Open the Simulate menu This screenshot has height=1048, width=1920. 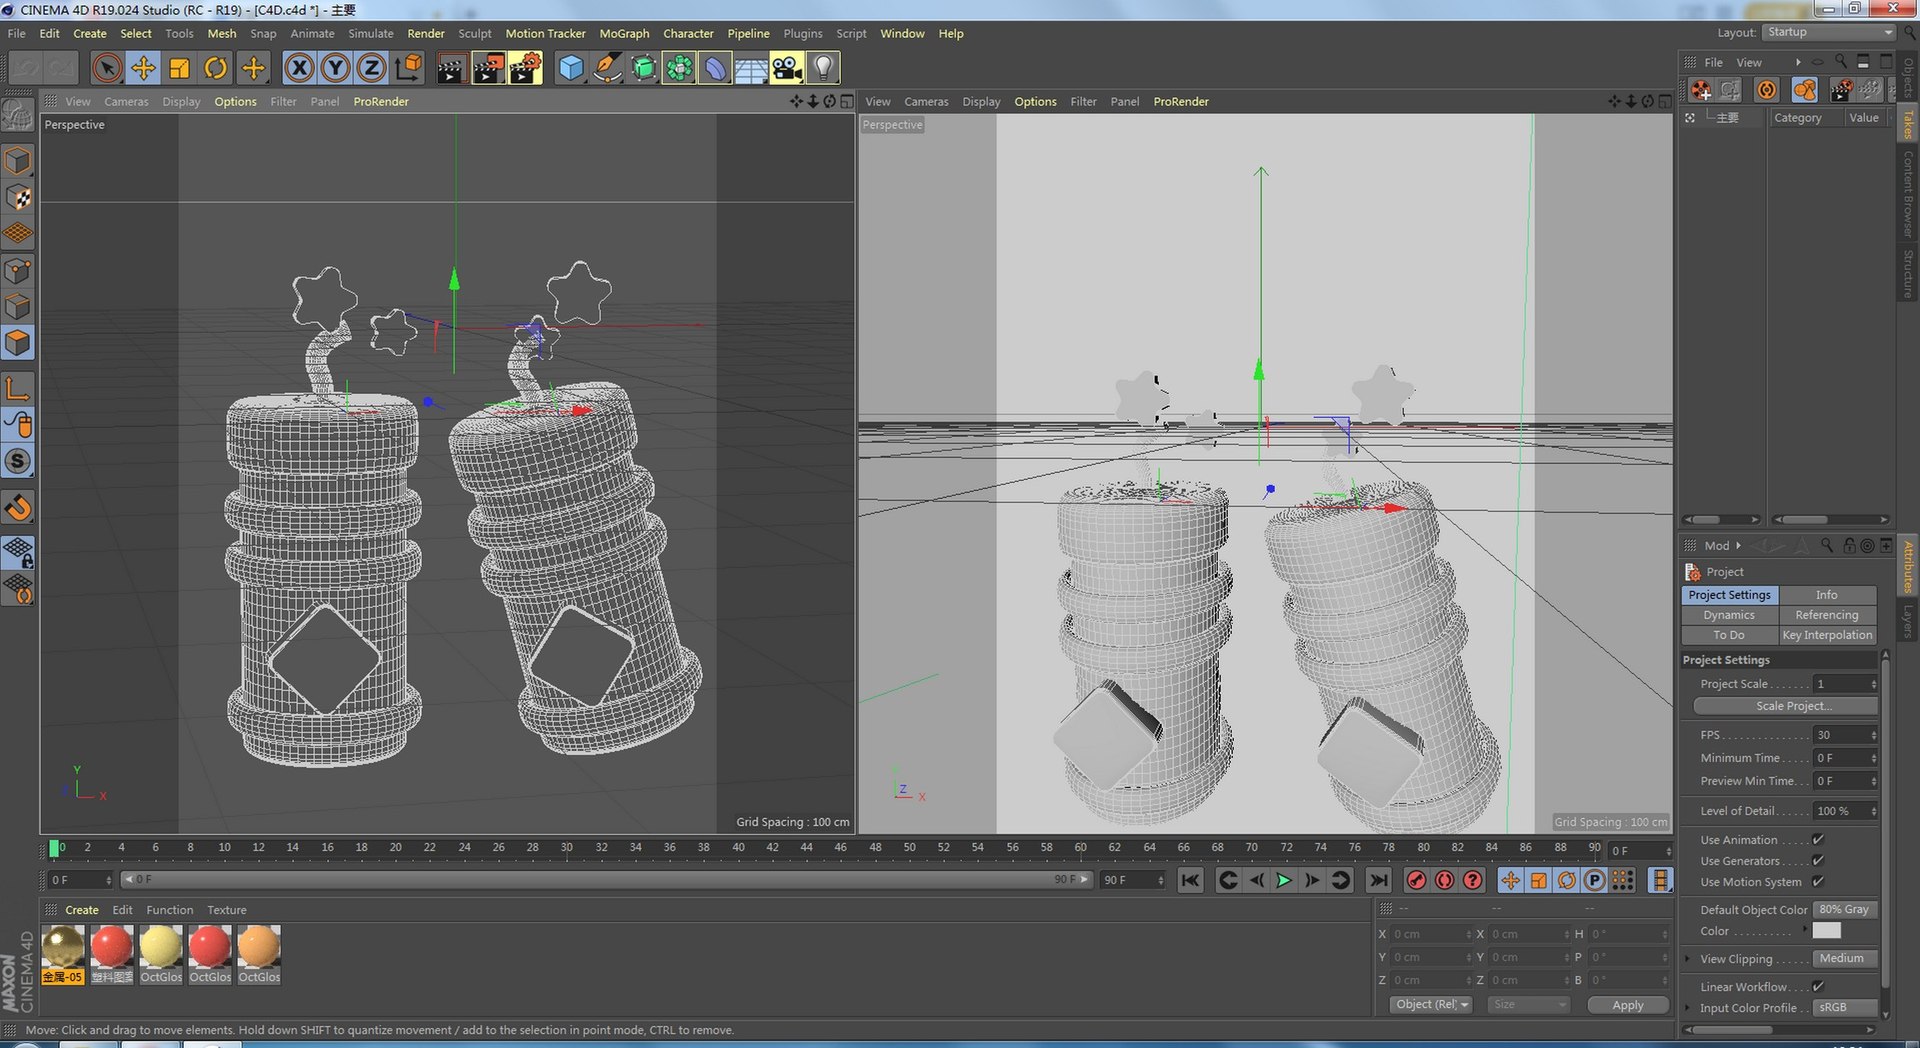tap(371, 33)
